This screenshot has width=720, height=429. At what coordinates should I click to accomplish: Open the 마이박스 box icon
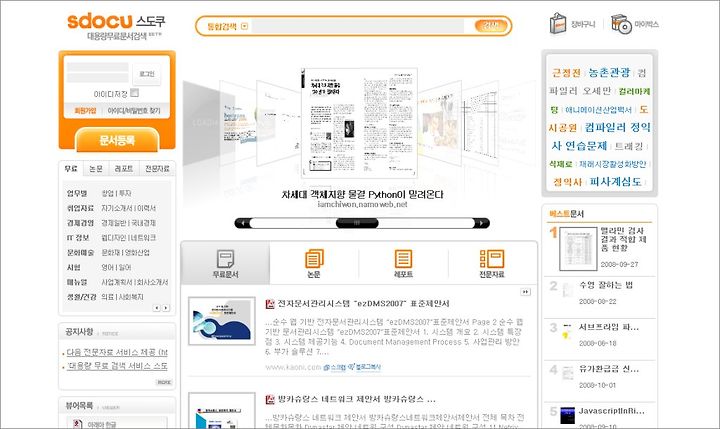[621, 24]
